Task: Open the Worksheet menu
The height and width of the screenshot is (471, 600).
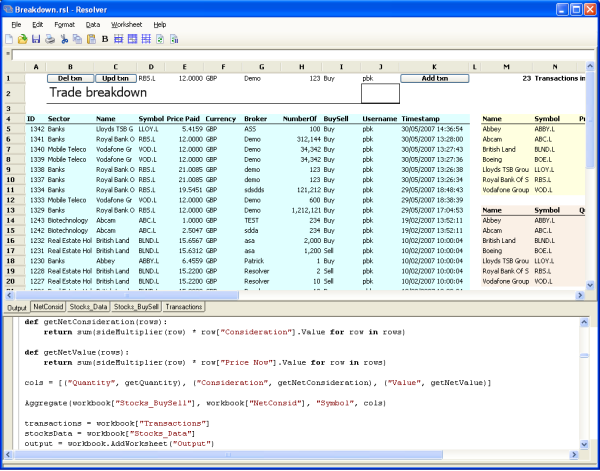Action: [x=128, y=23]
